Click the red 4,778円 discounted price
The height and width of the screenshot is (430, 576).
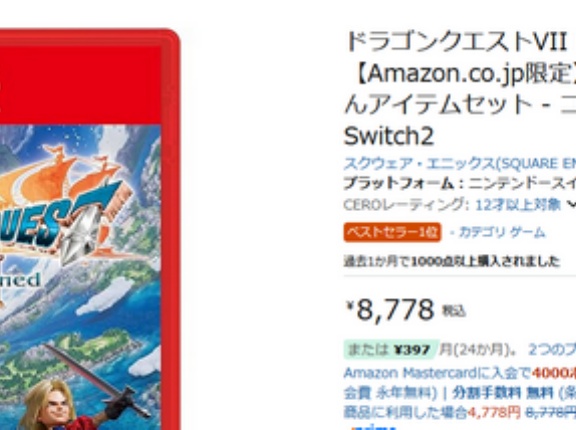click(x=494, y=413)
